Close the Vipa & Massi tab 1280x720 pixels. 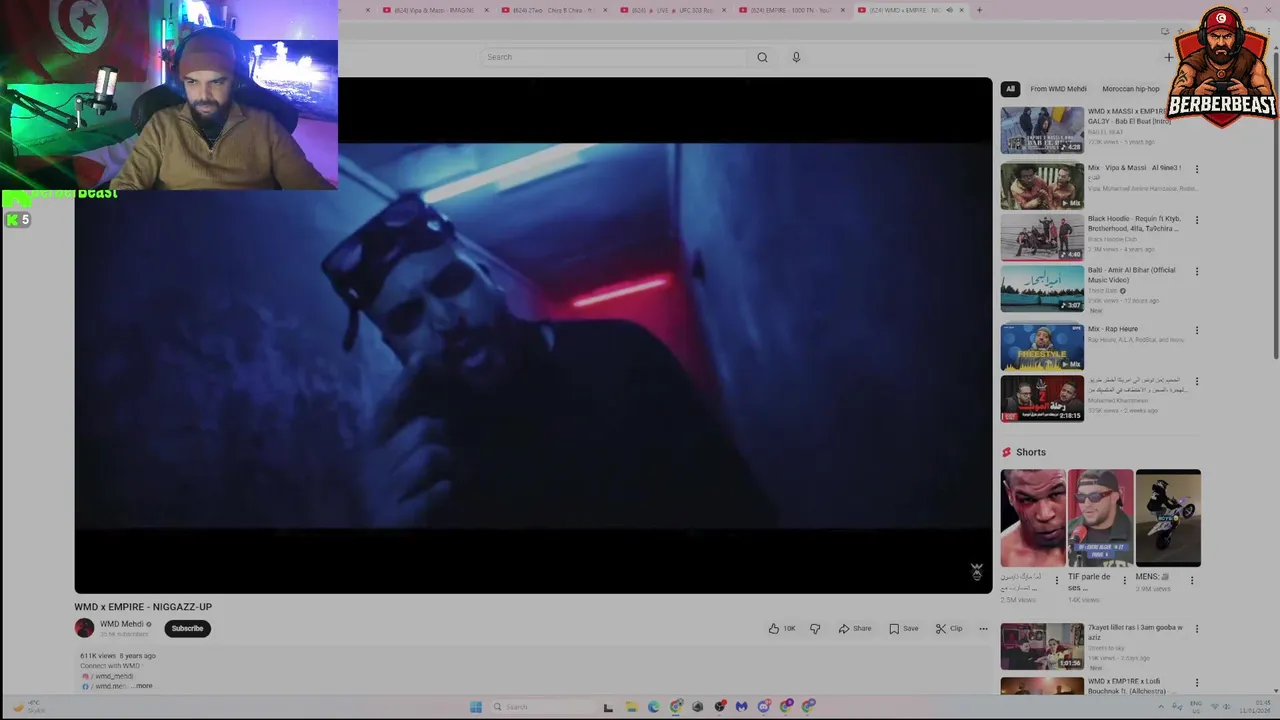486,10
